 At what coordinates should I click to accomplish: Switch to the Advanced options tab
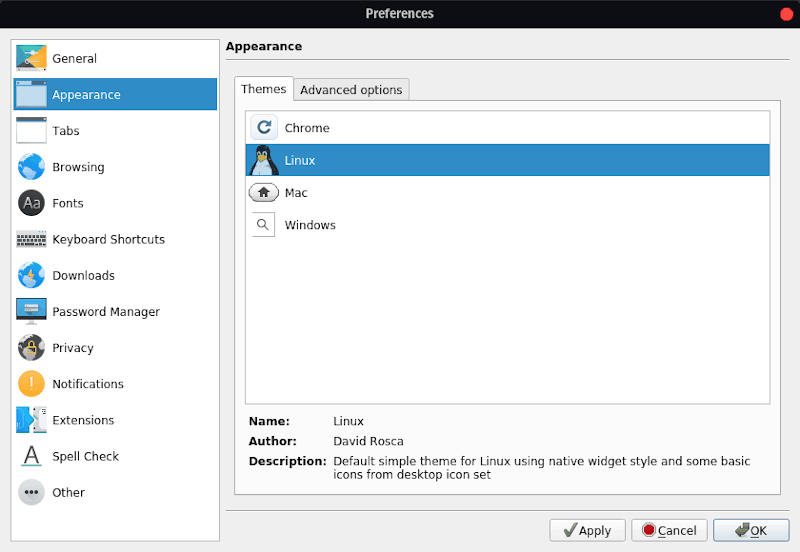point(351,90)
